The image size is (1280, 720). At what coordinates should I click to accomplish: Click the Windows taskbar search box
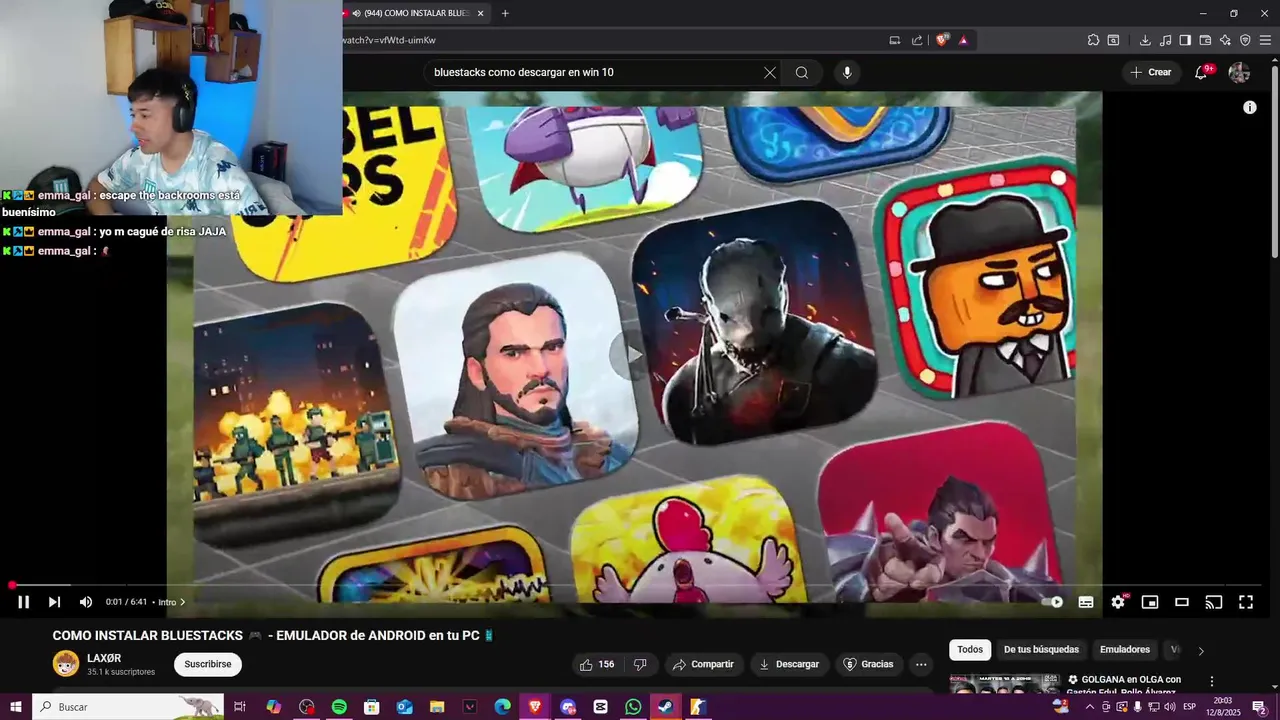click(128, 707)
